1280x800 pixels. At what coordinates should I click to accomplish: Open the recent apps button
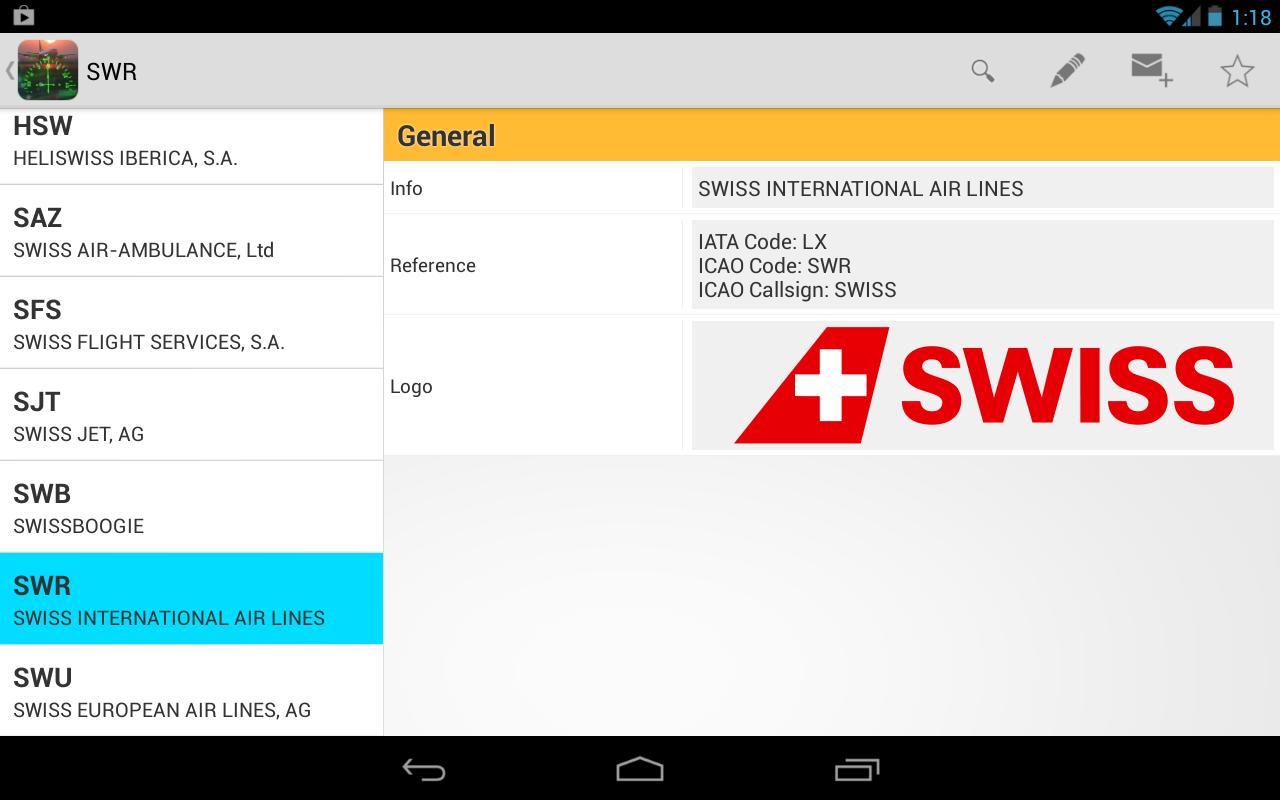click(x=856, y=769)
